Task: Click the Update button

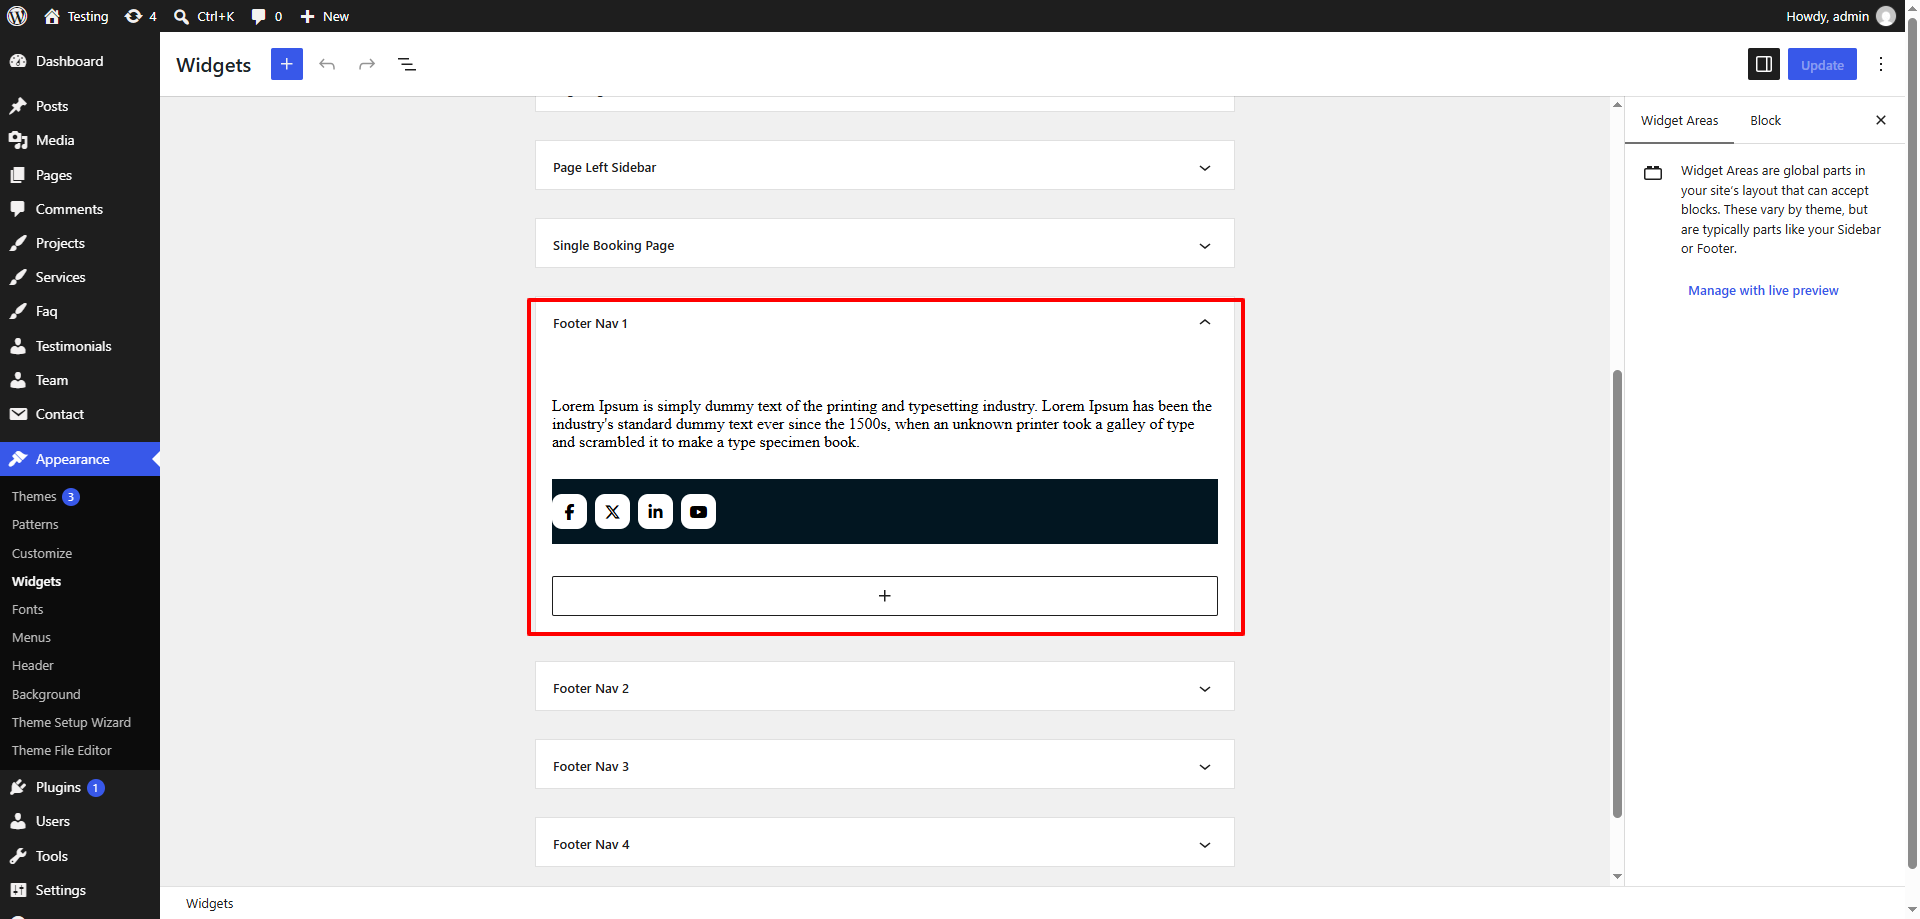Action: point(1822,64)
